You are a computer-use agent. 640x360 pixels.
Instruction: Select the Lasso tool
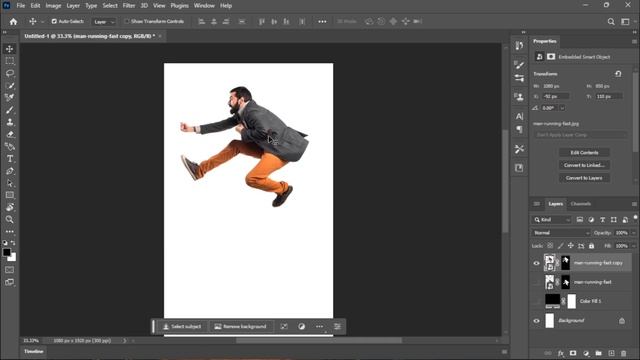(9, 73)
